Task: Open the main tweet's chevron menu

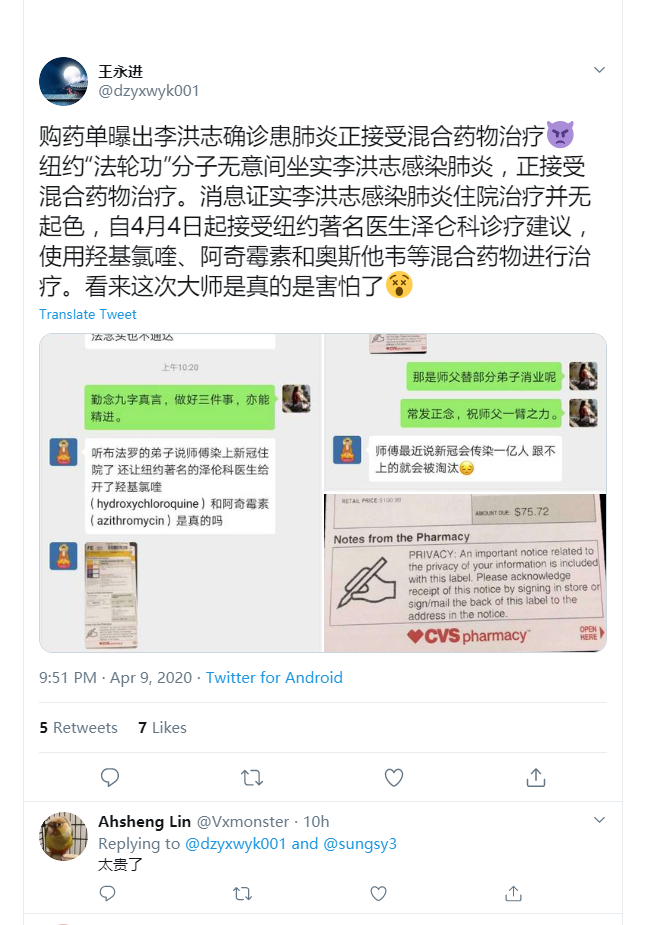Action: click(x=599, y=70)
